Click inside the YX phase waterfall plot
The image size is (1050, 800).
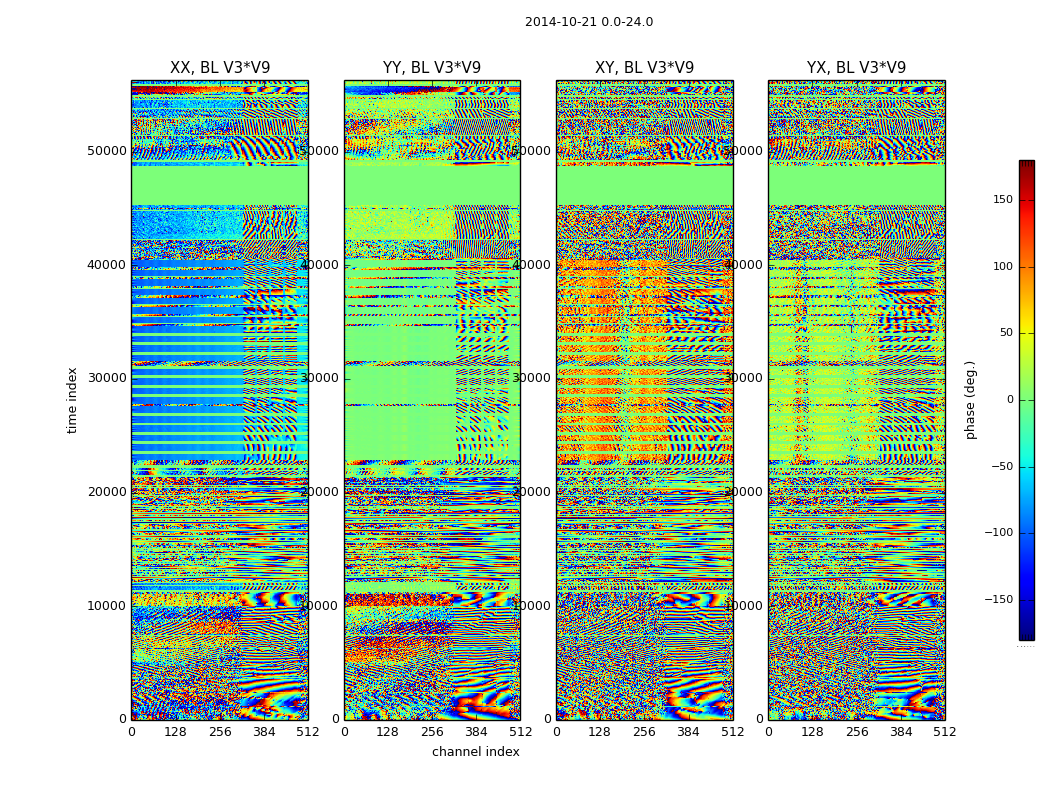(x=856, y=400)
